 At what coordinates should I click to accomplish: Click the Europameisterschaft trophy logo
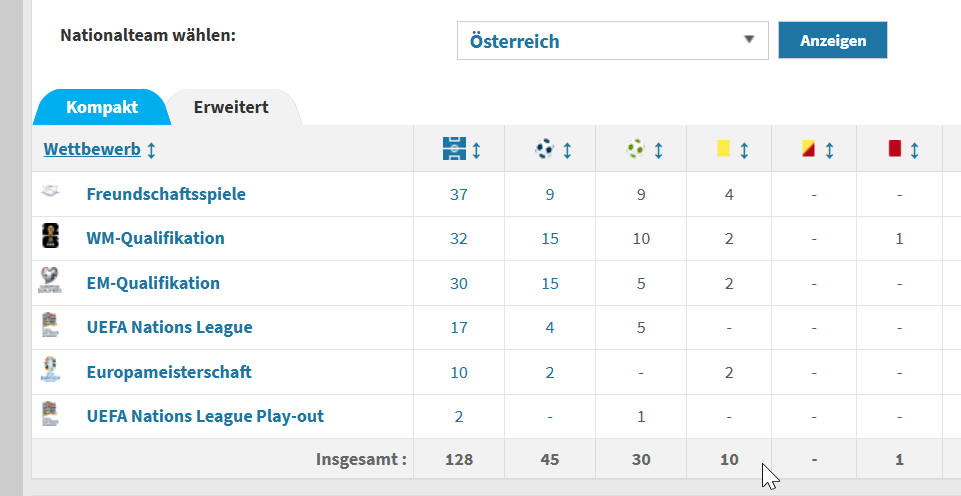(50, 371)
